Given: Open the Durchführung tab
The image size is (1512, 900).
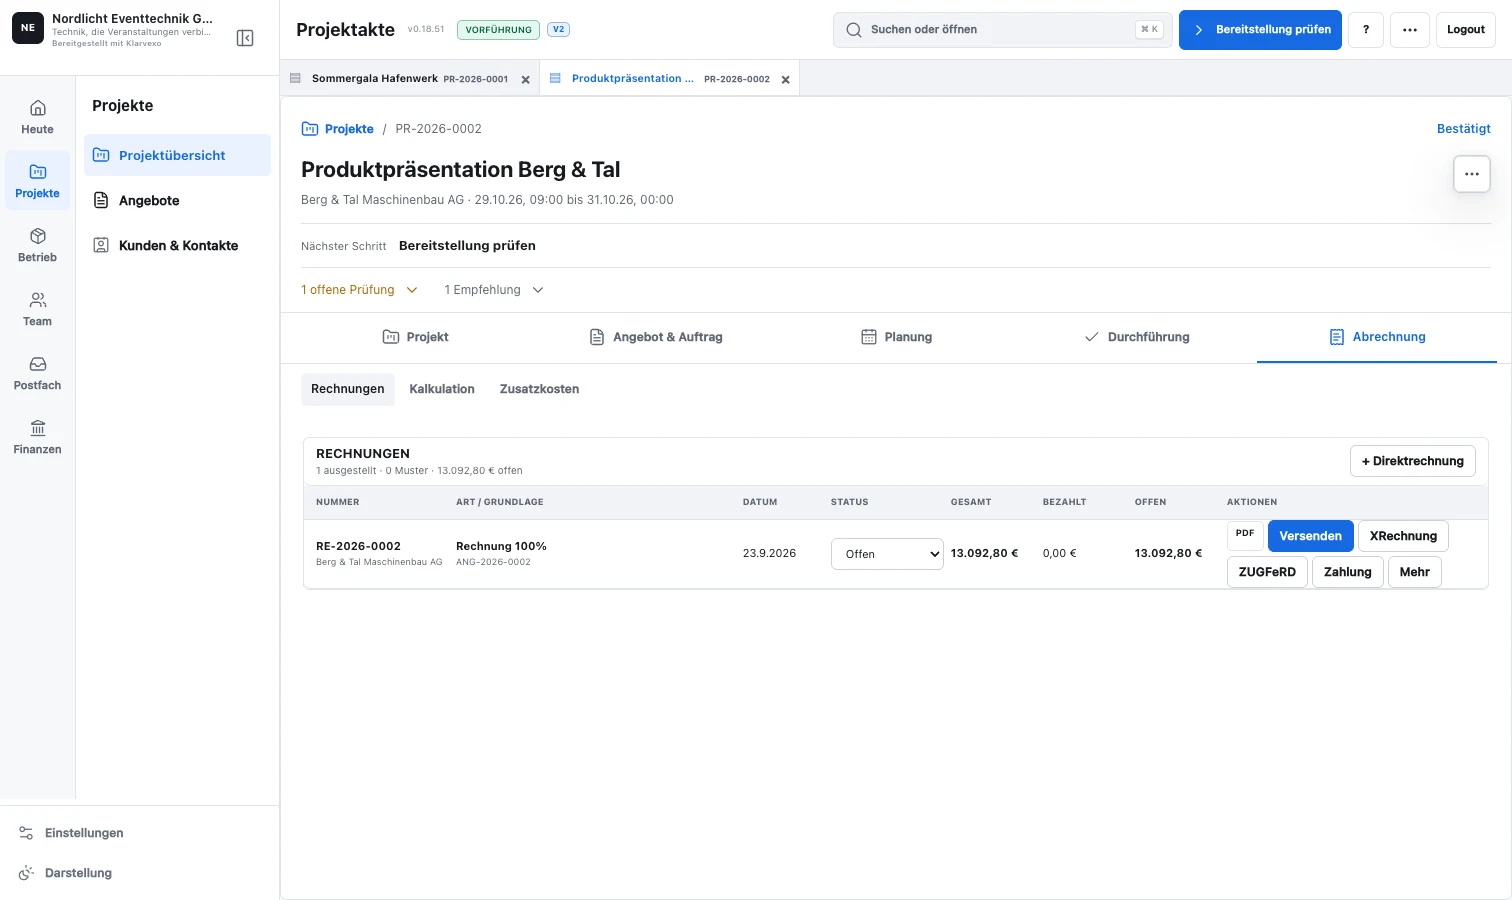Looking at the screenshot, I should click(1136, 337).
